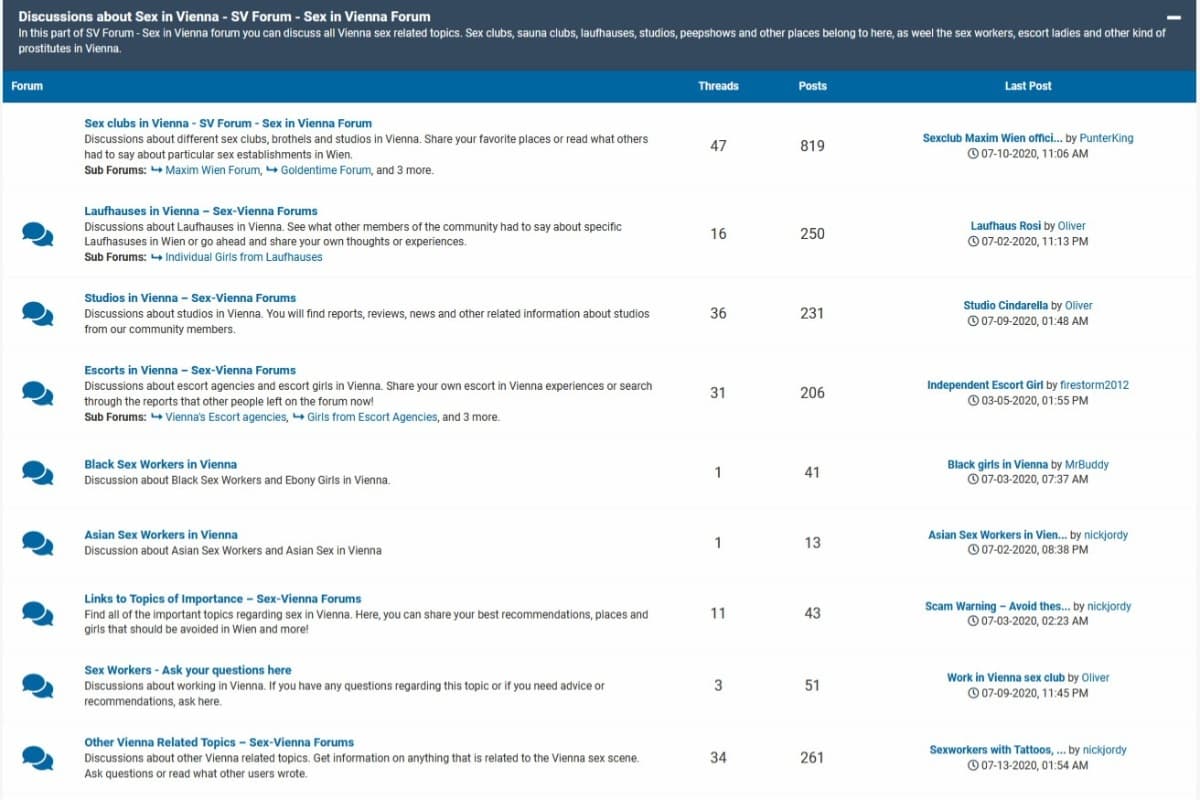1200x800 pixels.
Task: Click the forum icon next to Black Sex Workers
Action: click(37, 472)
